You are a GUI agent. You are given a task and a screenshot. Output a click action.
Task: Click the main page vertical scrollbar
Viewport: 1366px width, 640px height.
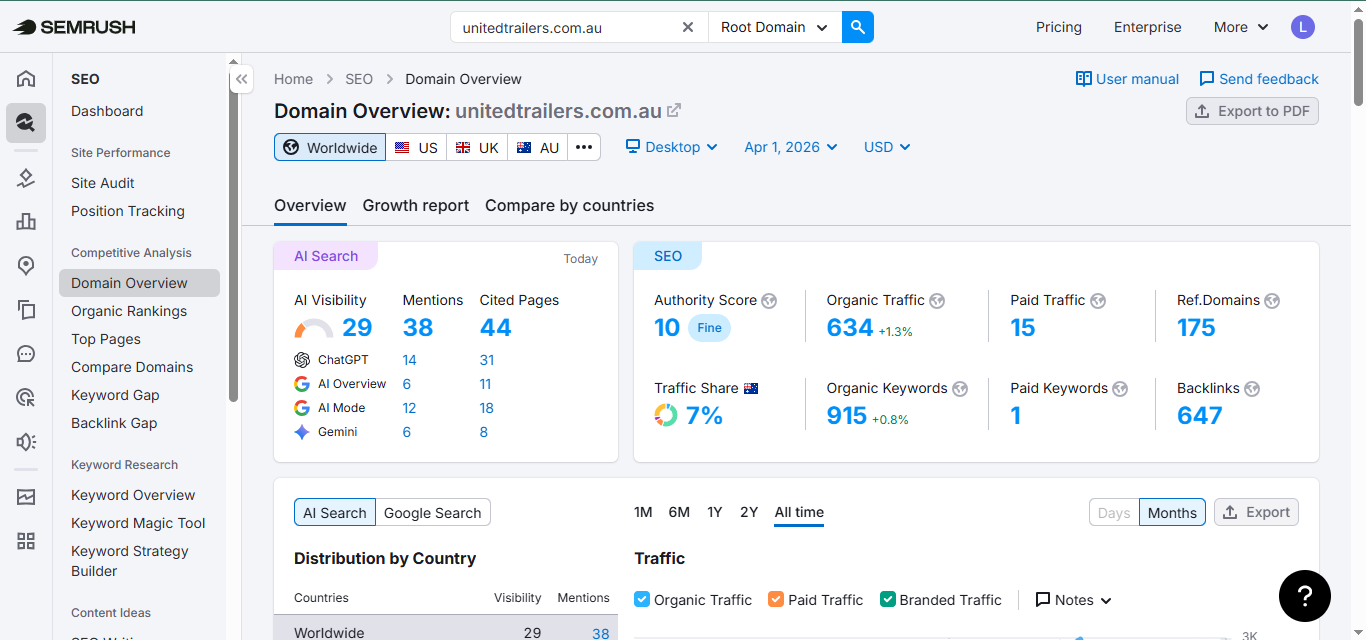coord(1358,60)
